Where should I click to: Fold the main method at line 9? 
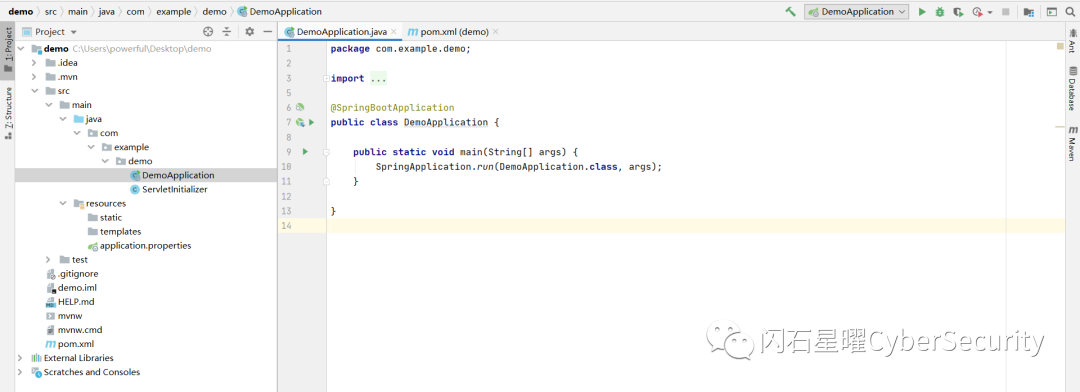click(x=326, y=152)
